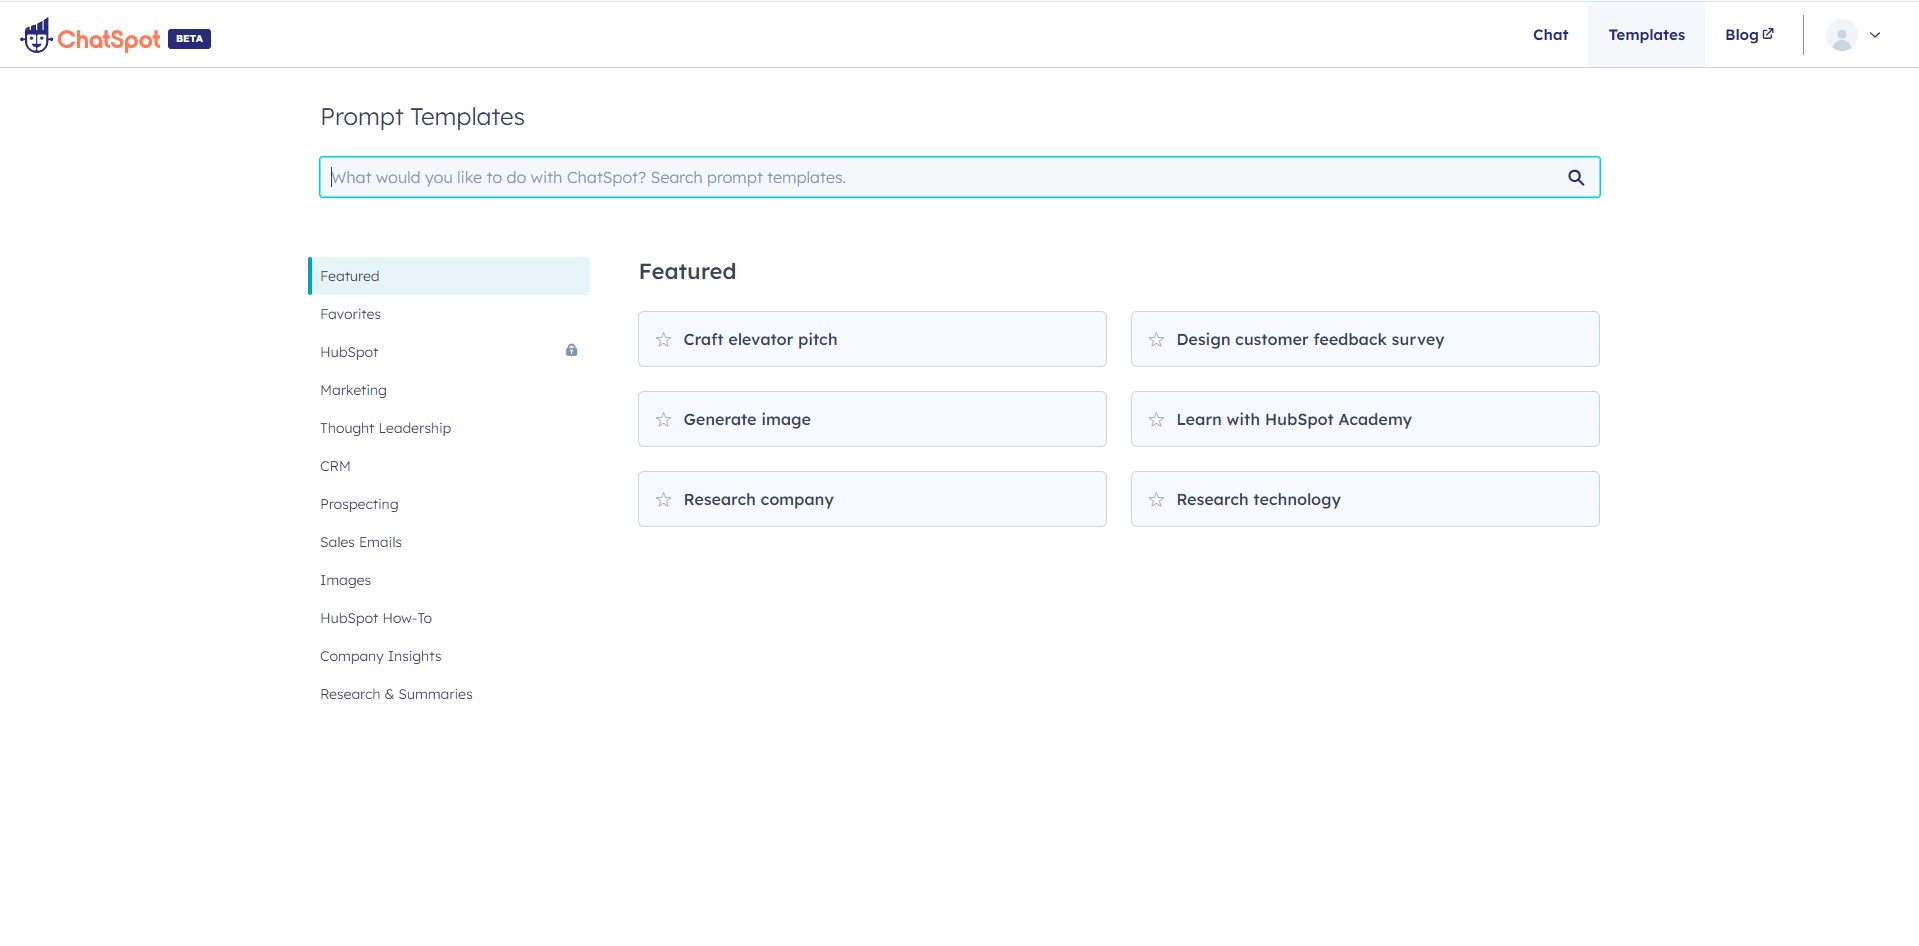The image size is (1919, 946).
Task: Favorite the Craft elevator pitch template star
Action: click(663, 339)
